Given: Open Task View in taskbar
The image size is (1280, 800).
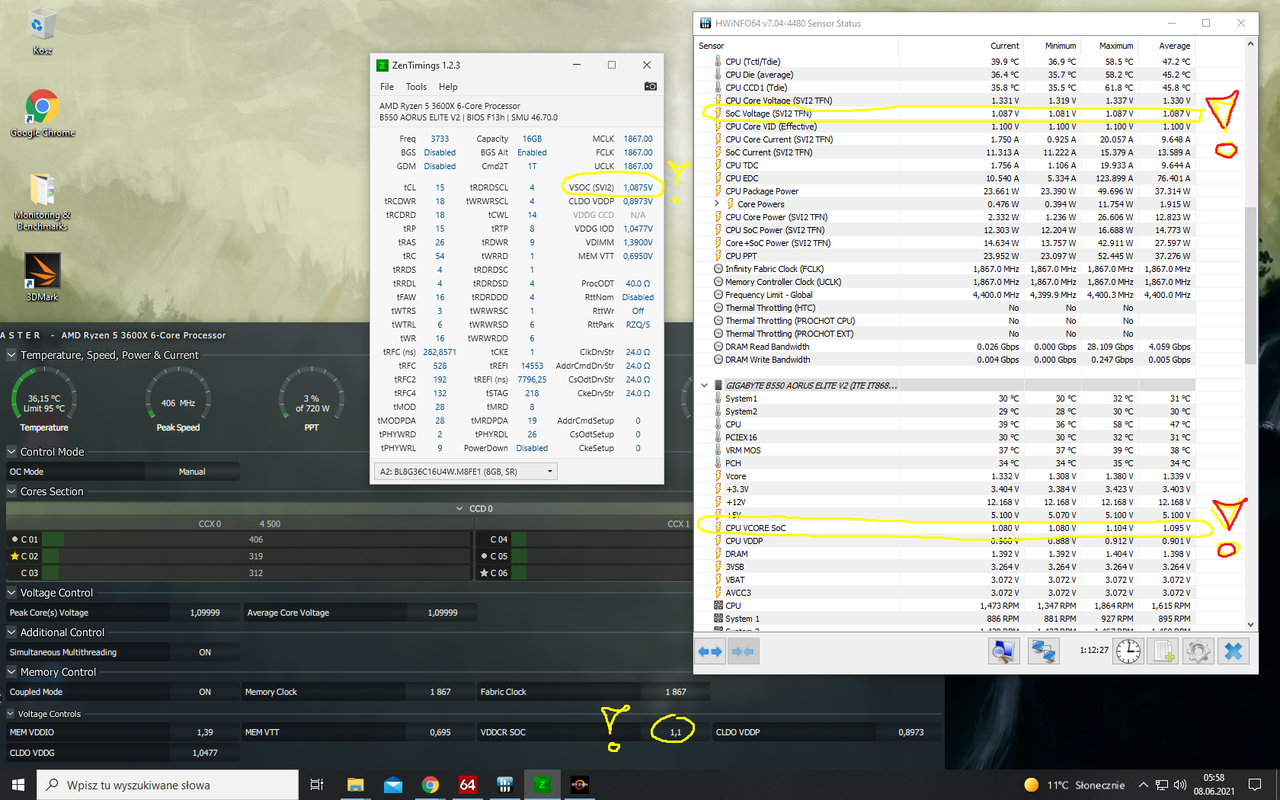Looking at the screenshot, I should (x=317, y=785).
